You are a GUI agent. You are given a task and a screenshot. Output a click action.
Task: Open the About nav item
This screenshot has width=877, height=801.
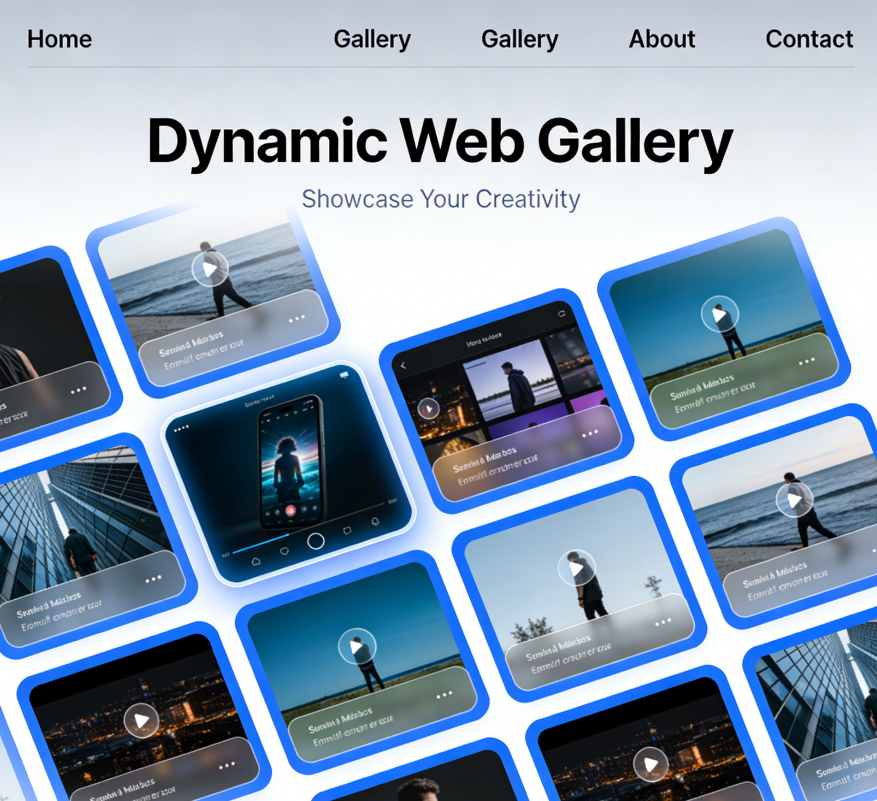tap(661, 39)
